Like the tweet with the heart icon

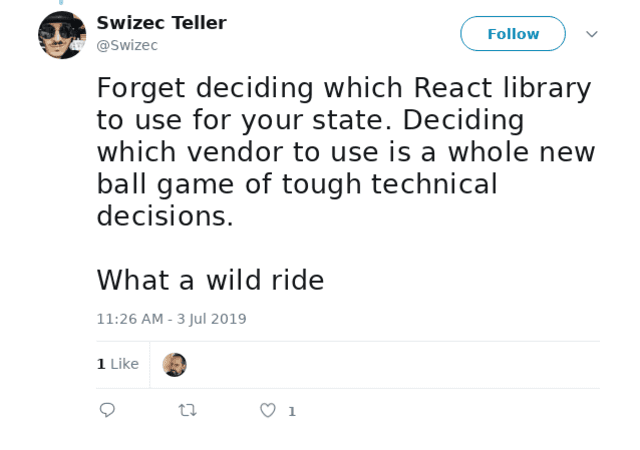(x=268, y=410)
